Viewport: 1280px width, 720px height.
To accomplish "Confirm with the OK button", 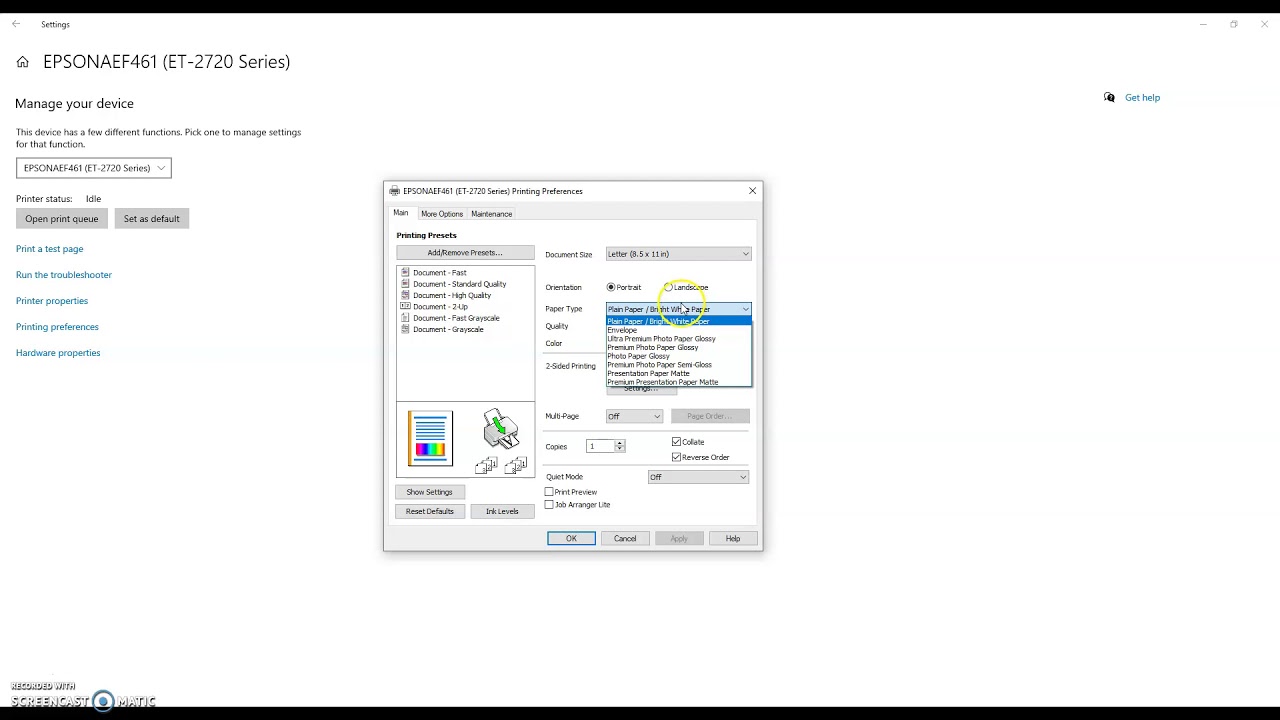I will point(571,538).
